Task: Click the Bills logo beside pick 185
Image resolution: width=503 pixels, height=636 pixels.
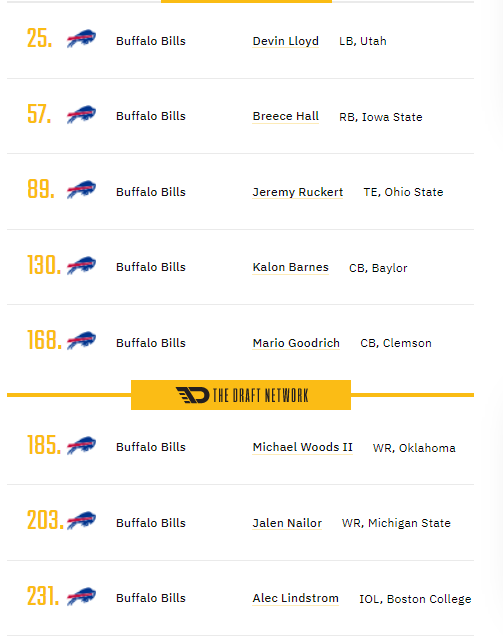Action: click(82, 445)
